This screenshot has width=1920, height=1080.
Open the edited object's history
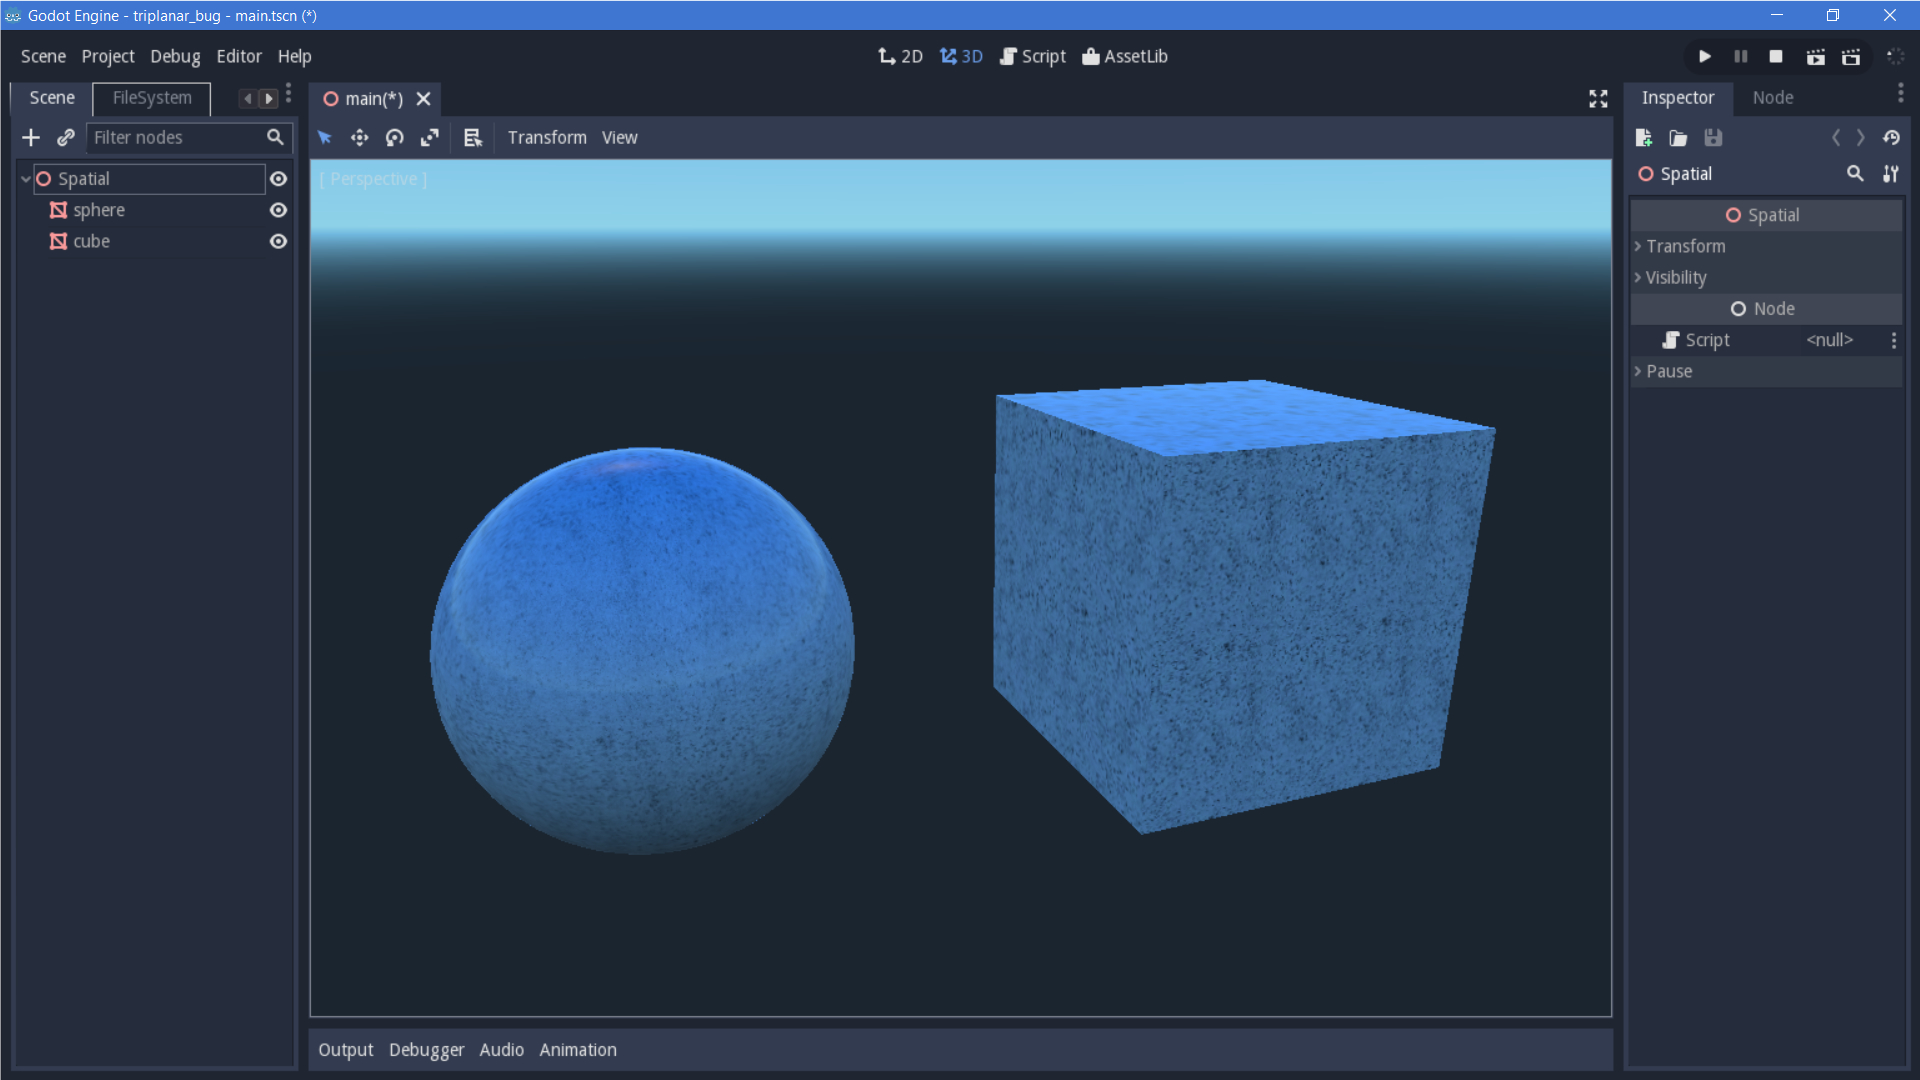[1892, 138]
